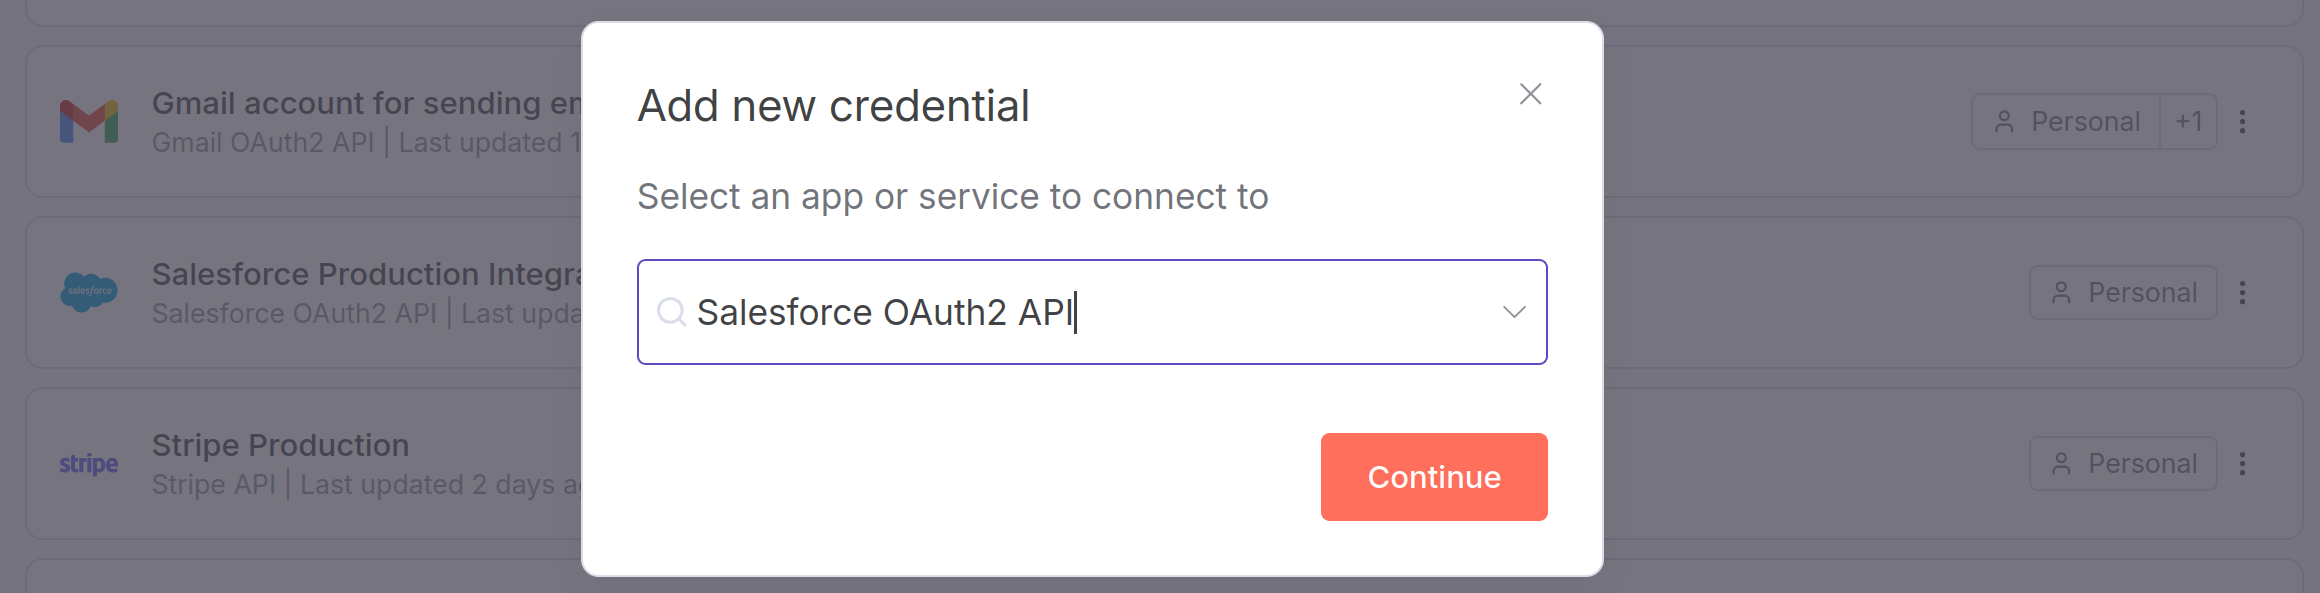Open the kebab menu for the Gmail credential
2320x593 pixels.
(x=2243, y=121)
